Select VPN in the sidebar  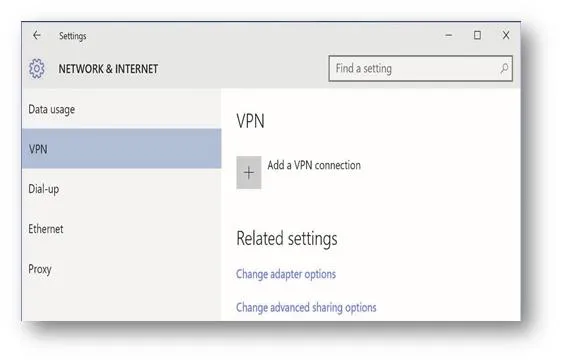[x=121, y=149]
